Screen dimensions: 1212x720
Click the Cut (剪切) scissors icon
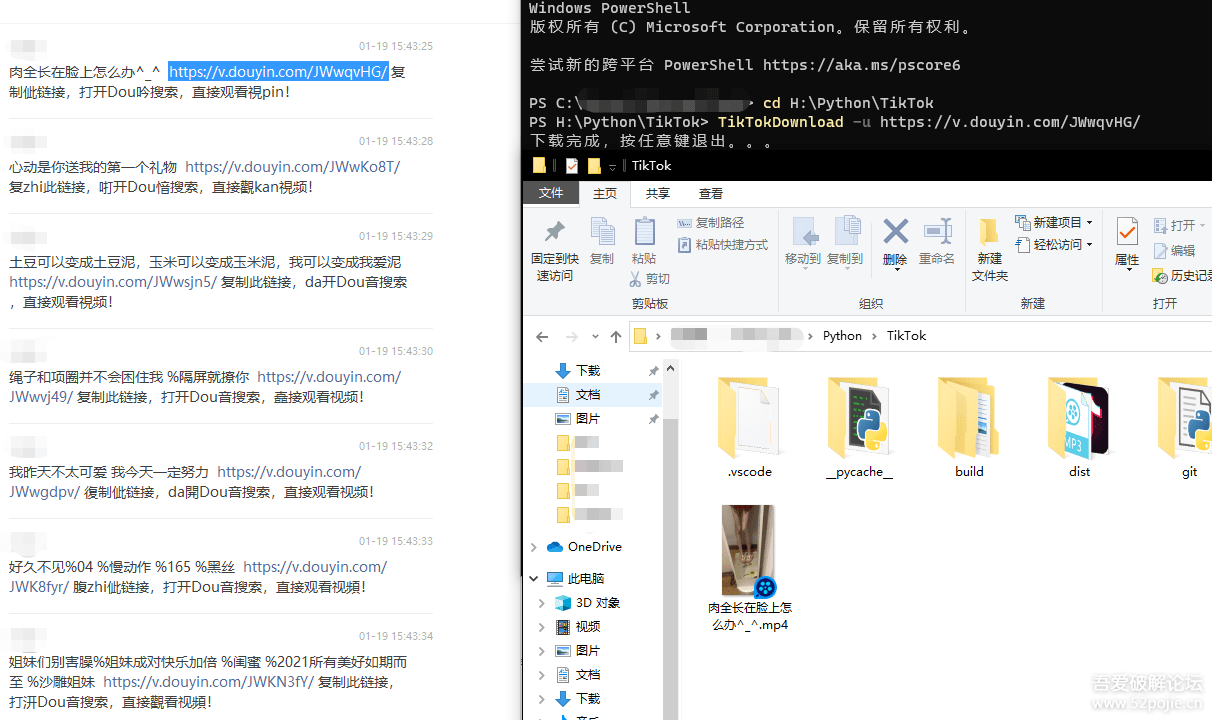tap(637, 279)
